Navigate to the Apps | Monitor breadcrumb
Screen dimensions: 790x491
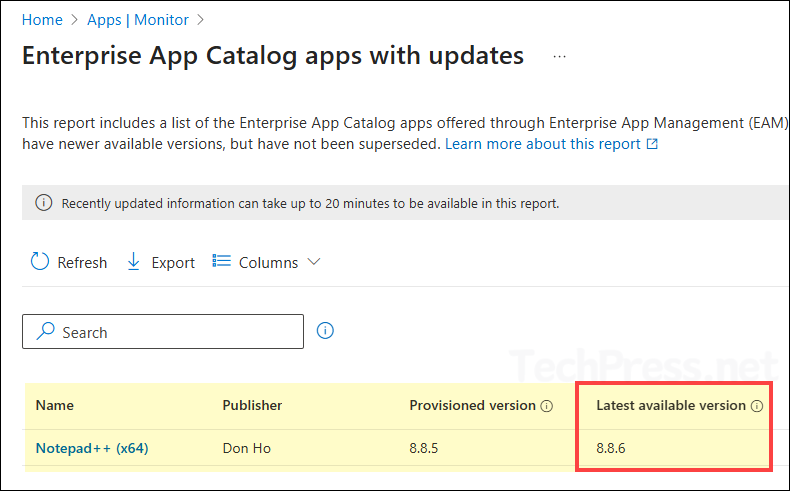coord(138,19)
